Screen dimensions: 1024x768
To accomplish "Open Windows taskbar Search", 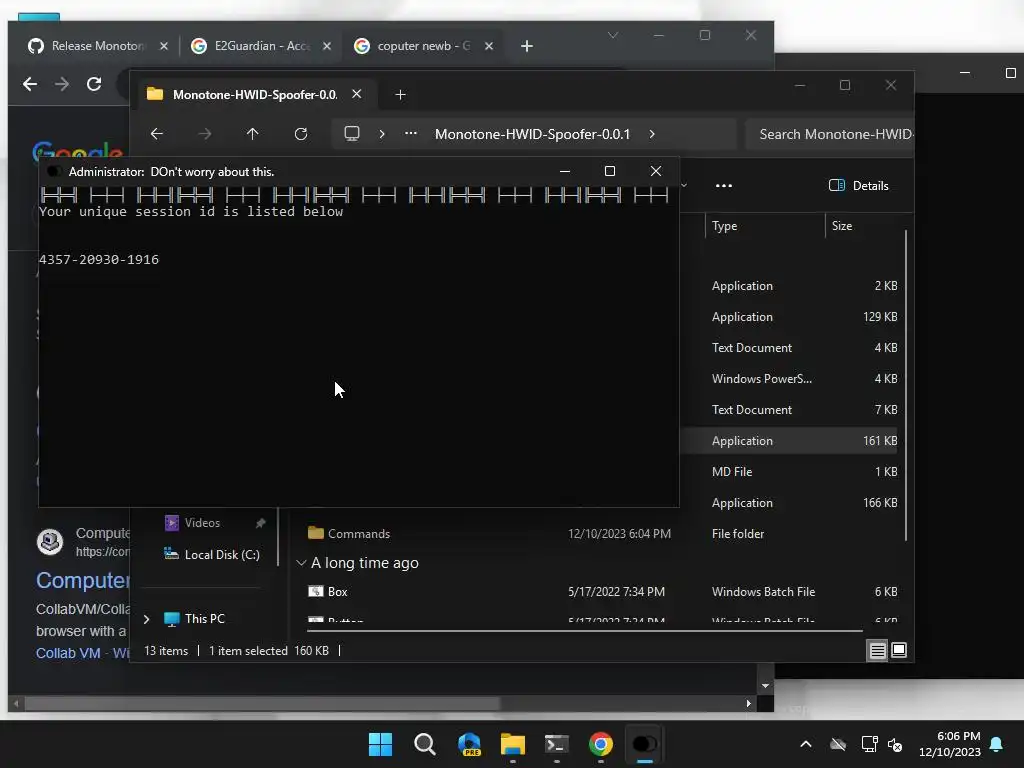I will (424, 744).
